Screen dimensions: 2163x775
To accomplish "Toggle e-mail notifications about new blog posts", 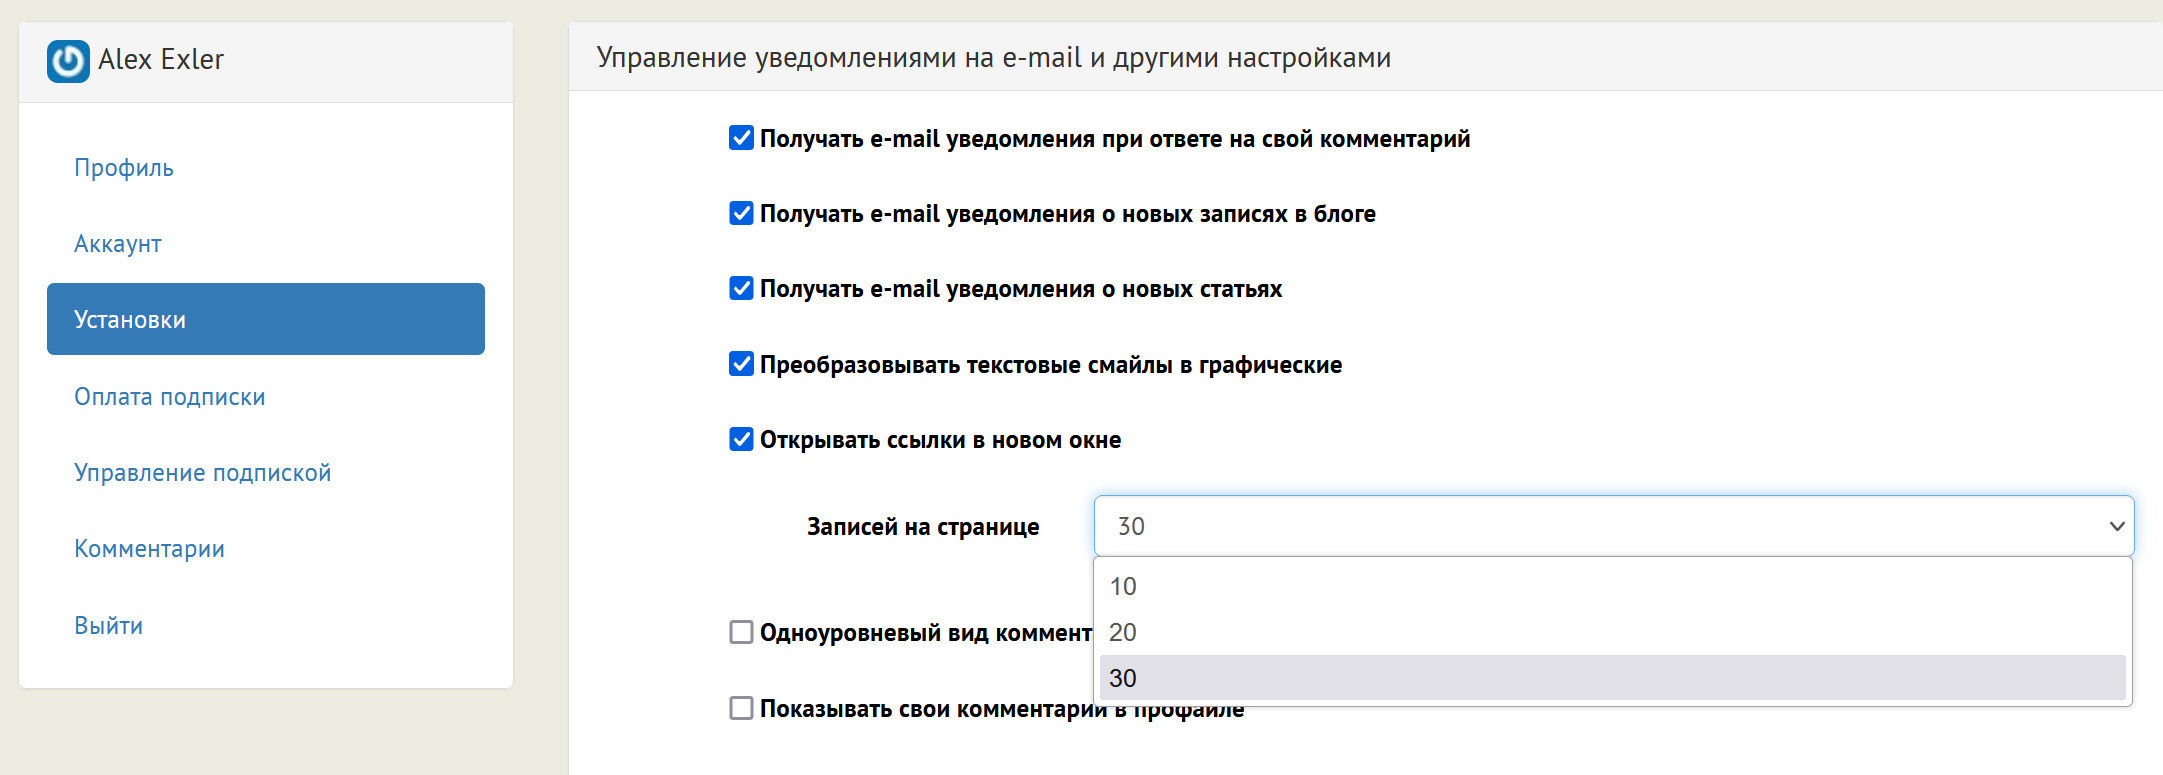I will coord(741,213).
